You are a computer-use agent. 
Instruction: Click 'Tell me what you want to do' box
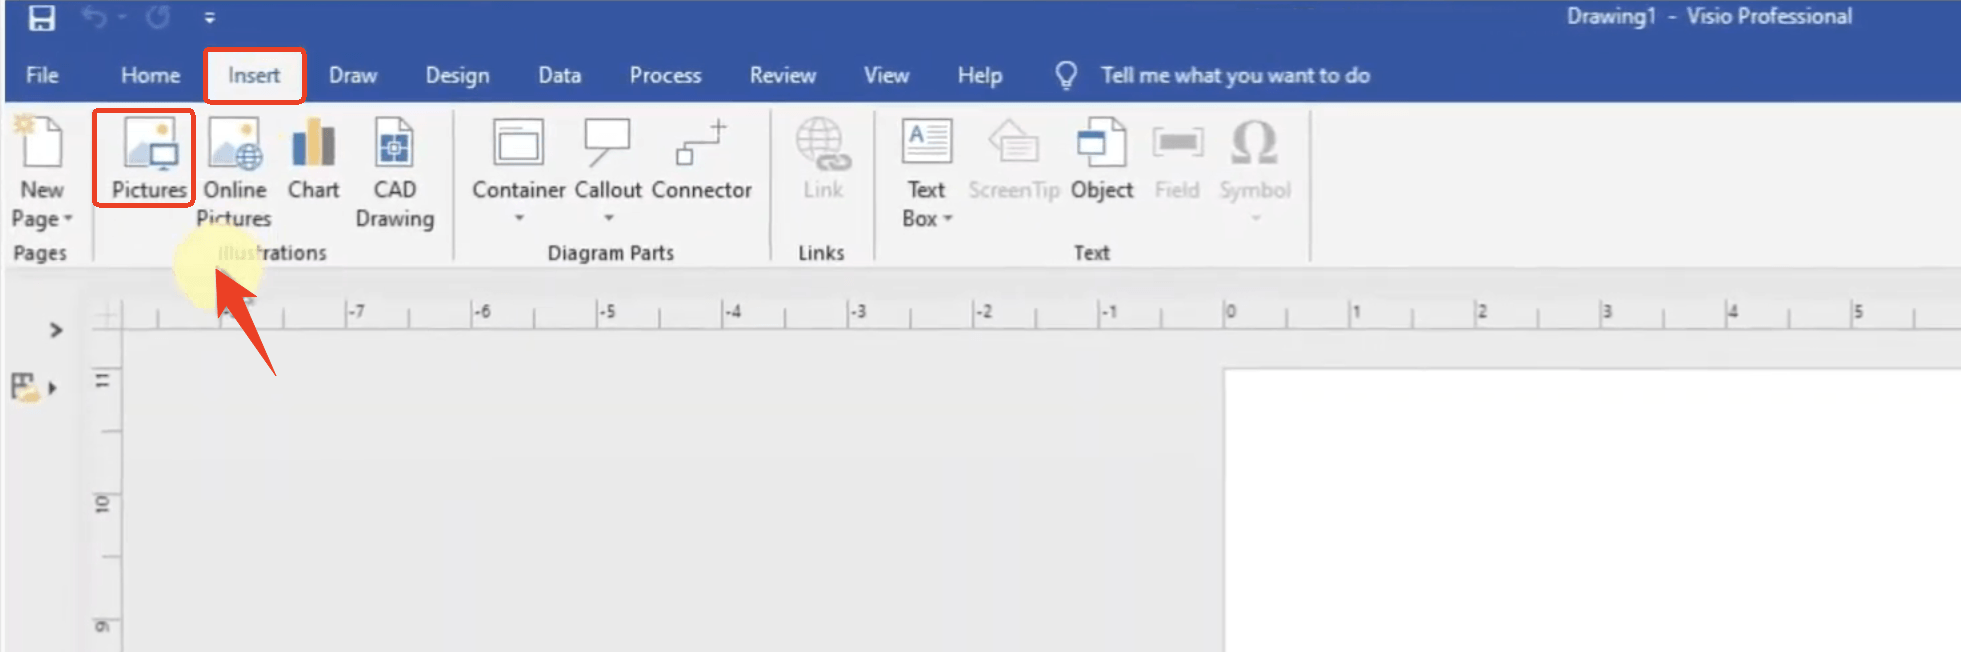pos(1235,75)
